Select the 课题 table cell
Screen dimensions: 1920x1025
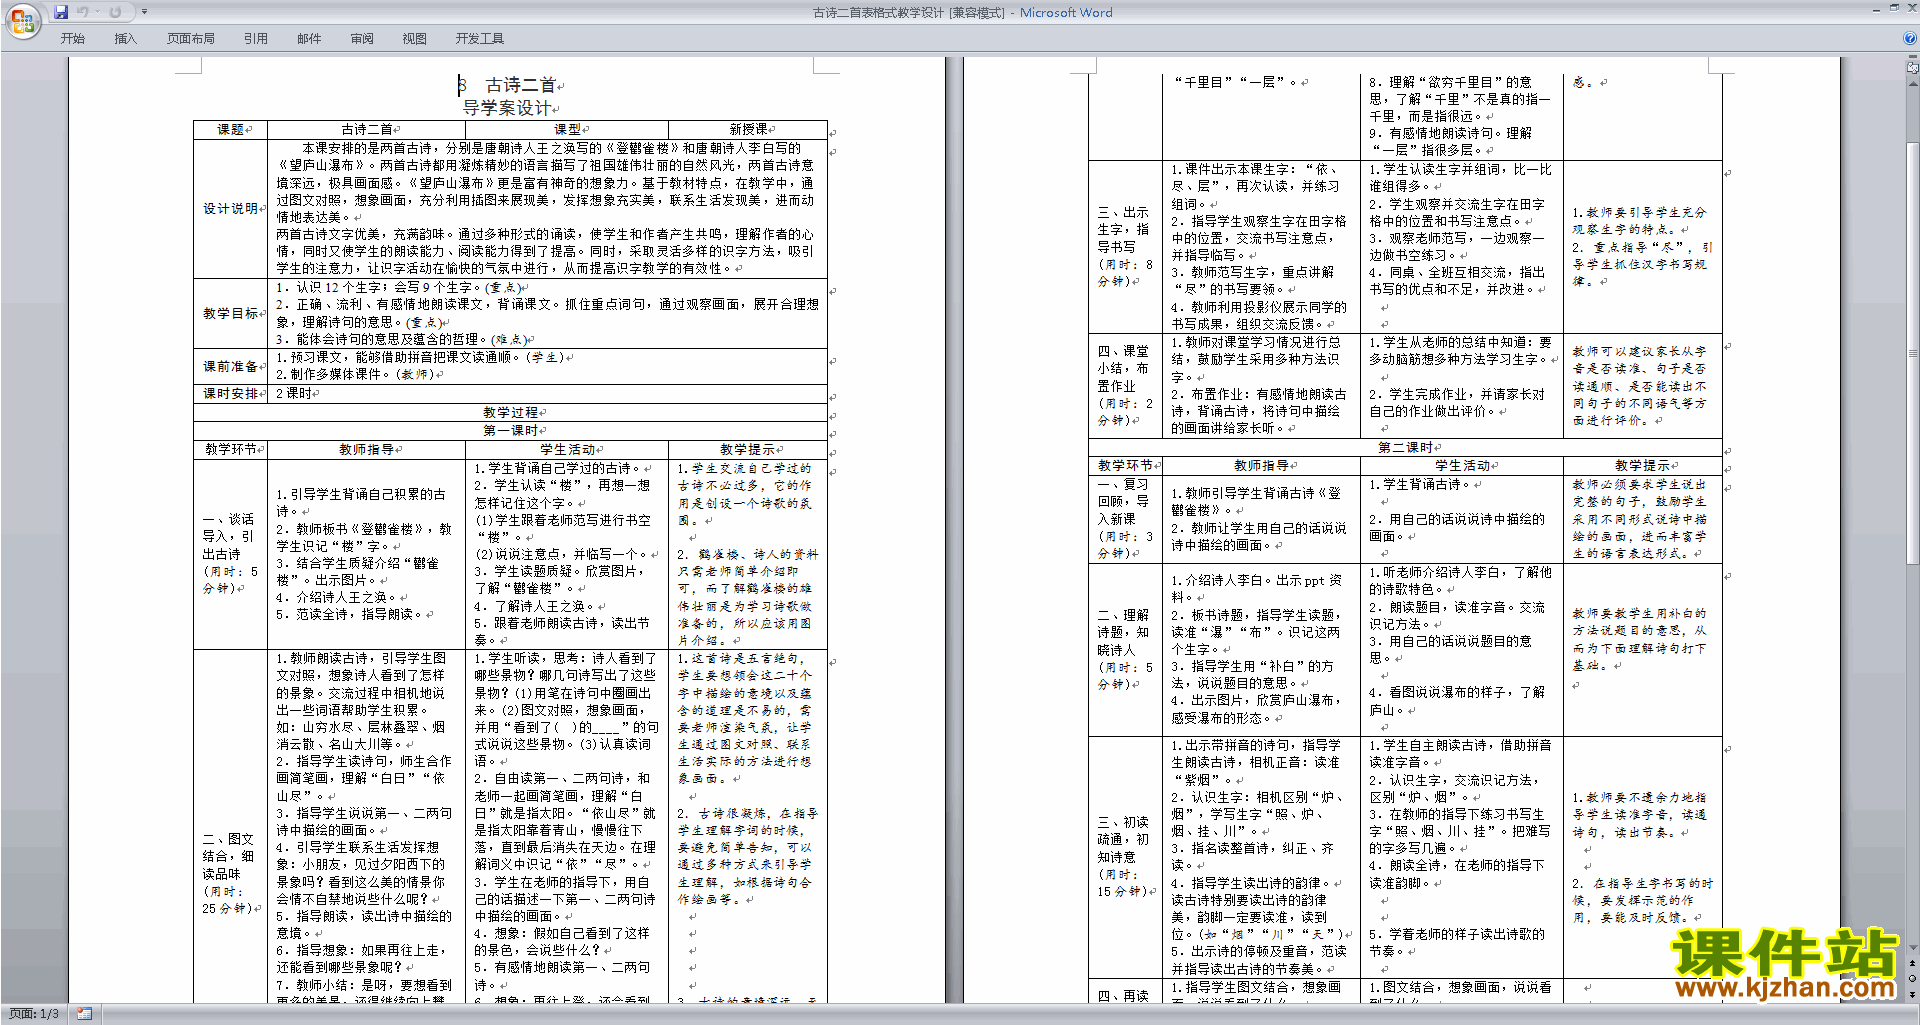[x=231, y=129]
